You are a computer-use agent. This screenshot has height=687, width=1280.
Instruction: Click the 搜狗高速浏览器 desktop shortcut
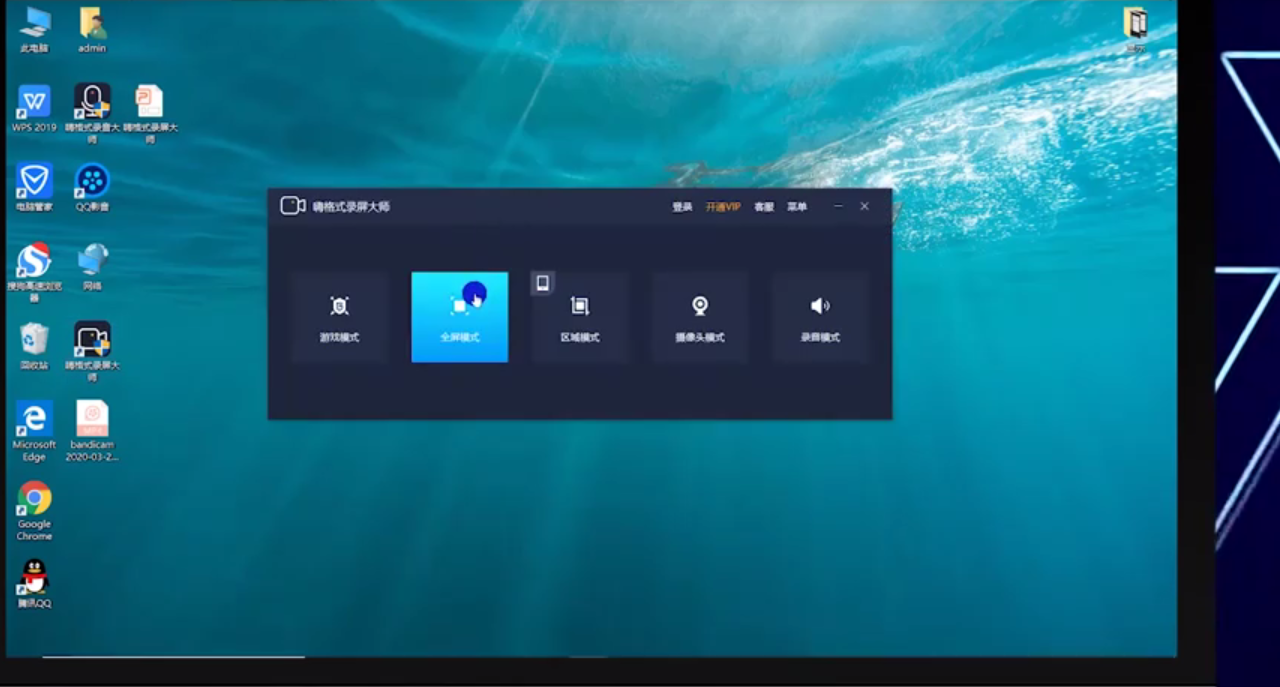tap(34, 270)
